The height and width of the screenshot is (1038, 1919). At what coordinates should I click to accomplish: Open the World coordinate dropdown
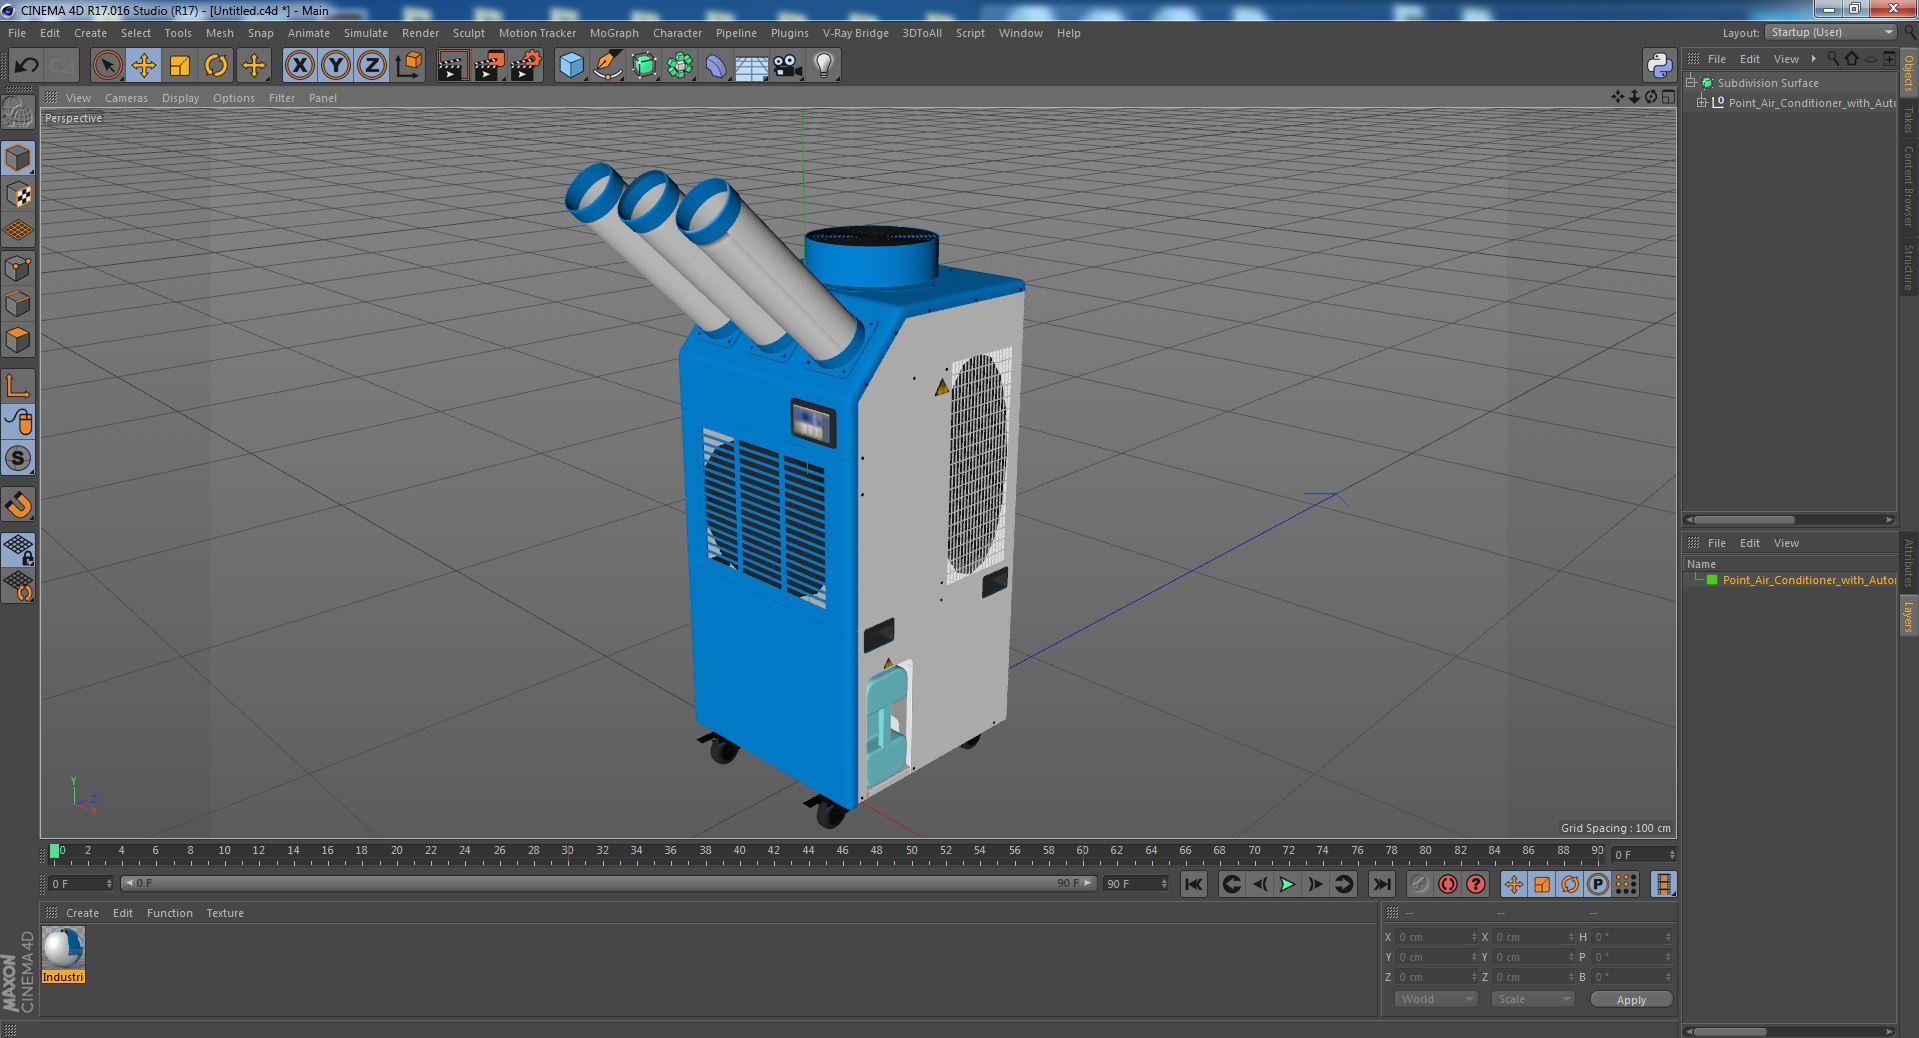pos(1435,999)
